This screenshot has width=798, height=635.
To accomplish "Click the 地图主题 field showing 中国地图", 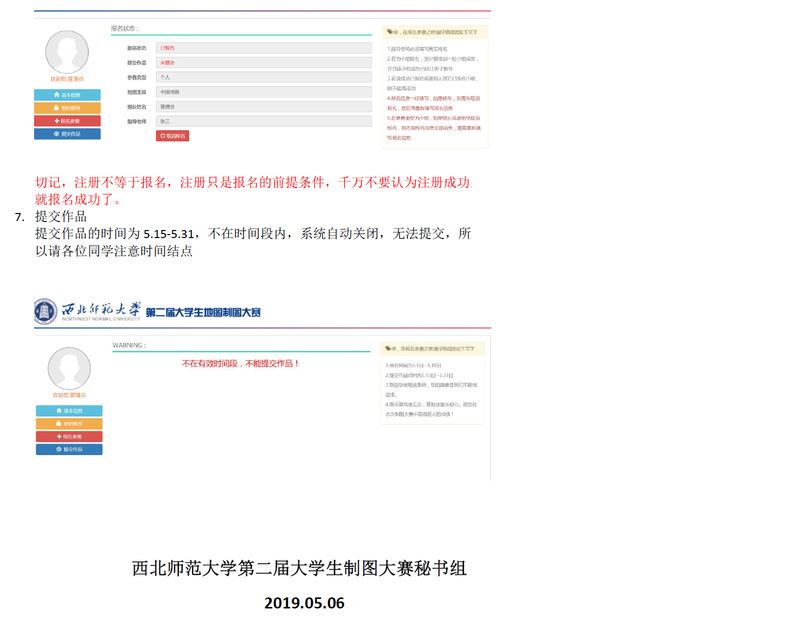I will click(263, 91).
